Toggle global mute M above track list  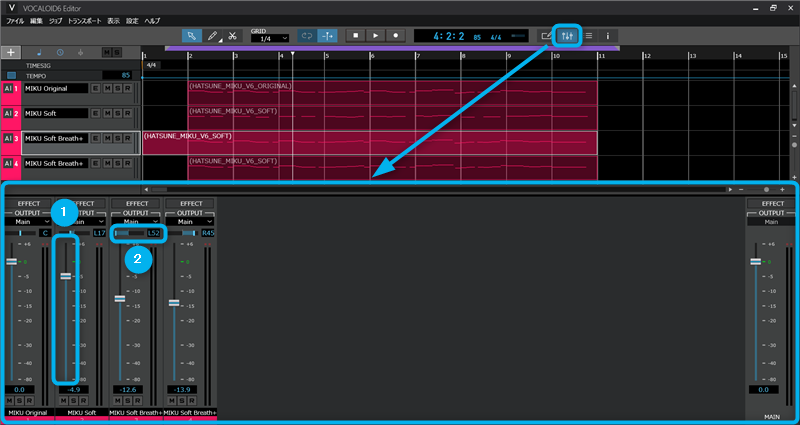107,52
